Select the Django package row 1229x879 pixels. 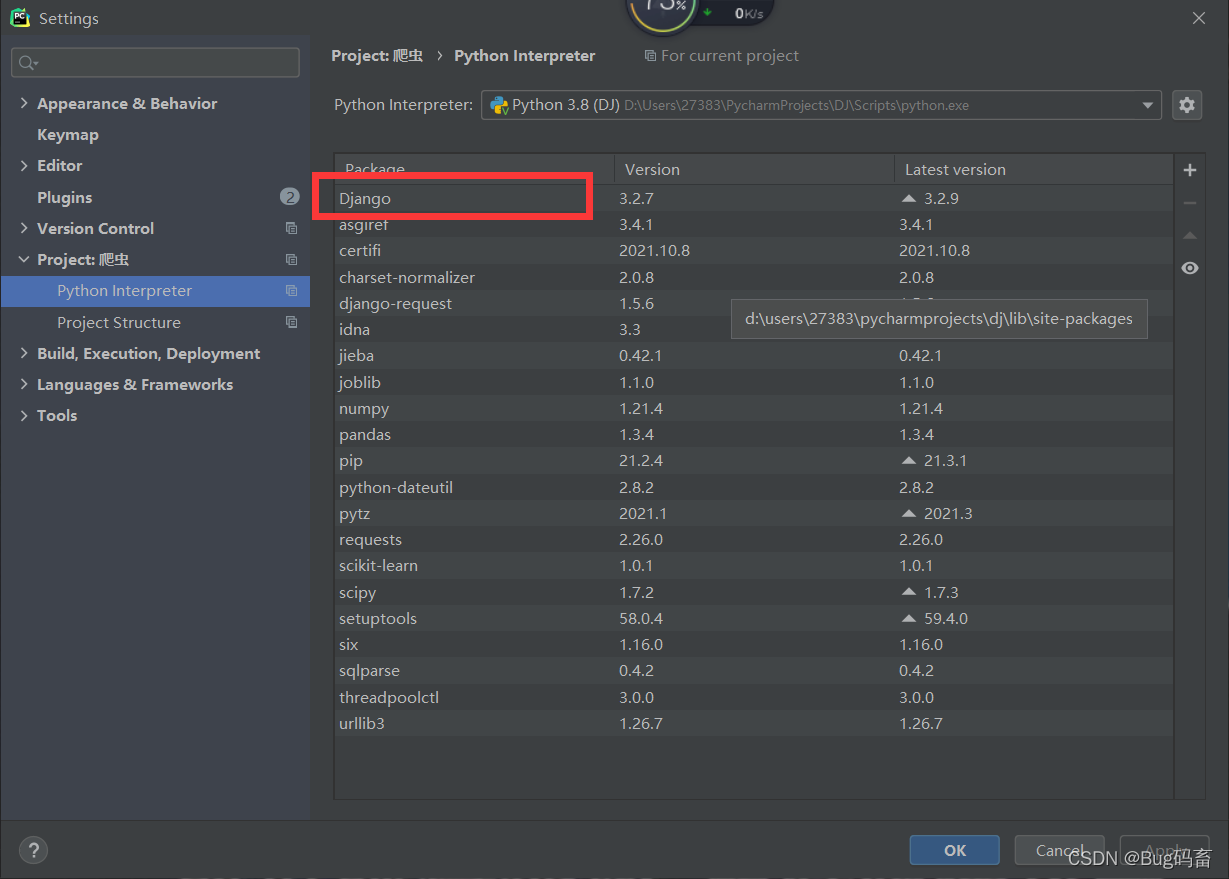point(754,198)
